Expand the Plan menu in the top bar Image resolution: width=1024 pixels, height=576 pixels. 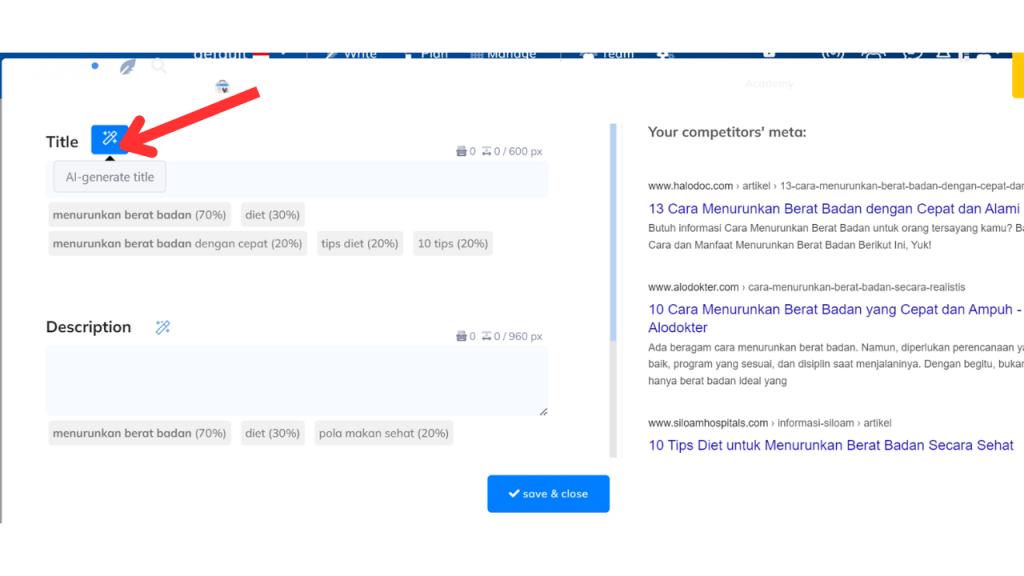click(431, 53)
